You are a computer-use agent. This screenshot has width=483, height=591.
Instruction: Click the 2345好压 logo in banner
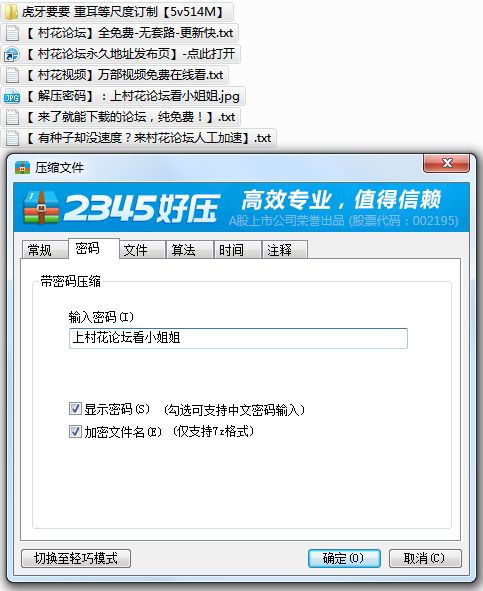point(121,208)
